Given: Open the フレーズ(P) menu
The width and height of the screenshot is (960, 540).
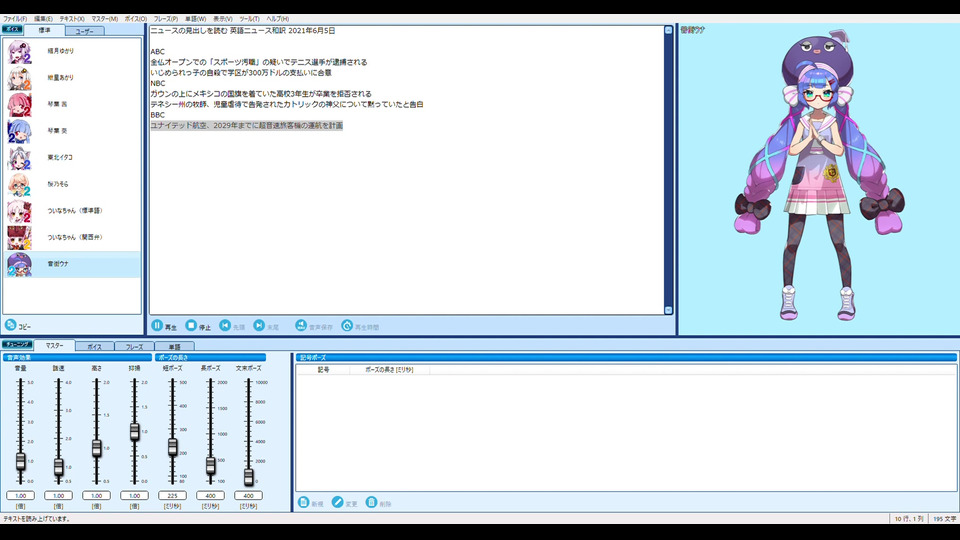Looking at the screenshot, I should click(x=166, y=19).
